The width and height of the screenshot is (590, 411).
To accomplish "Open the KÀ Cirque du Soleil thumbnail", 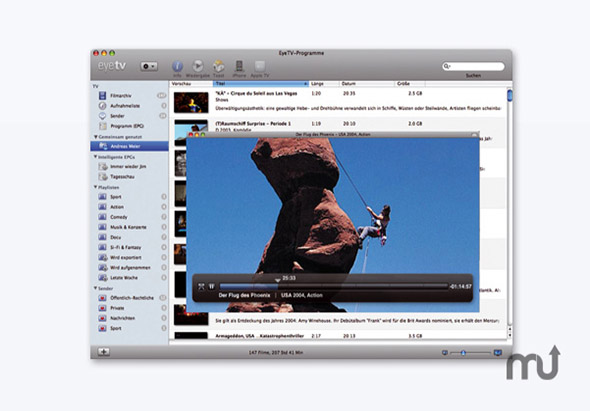I will (191, 102).
